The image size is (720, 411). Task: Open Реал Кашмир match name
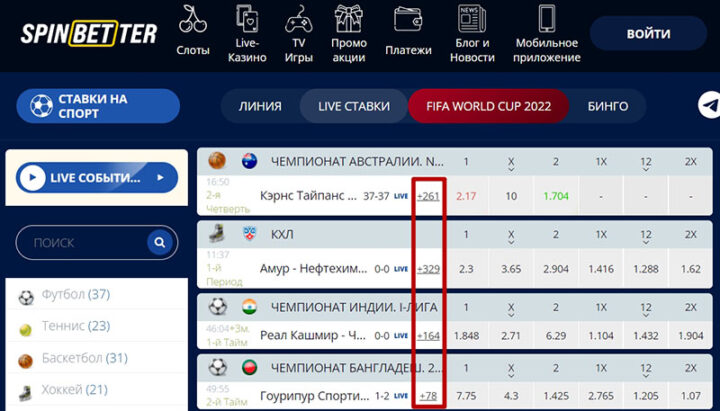pyautogui.click(x=313, y=336)
